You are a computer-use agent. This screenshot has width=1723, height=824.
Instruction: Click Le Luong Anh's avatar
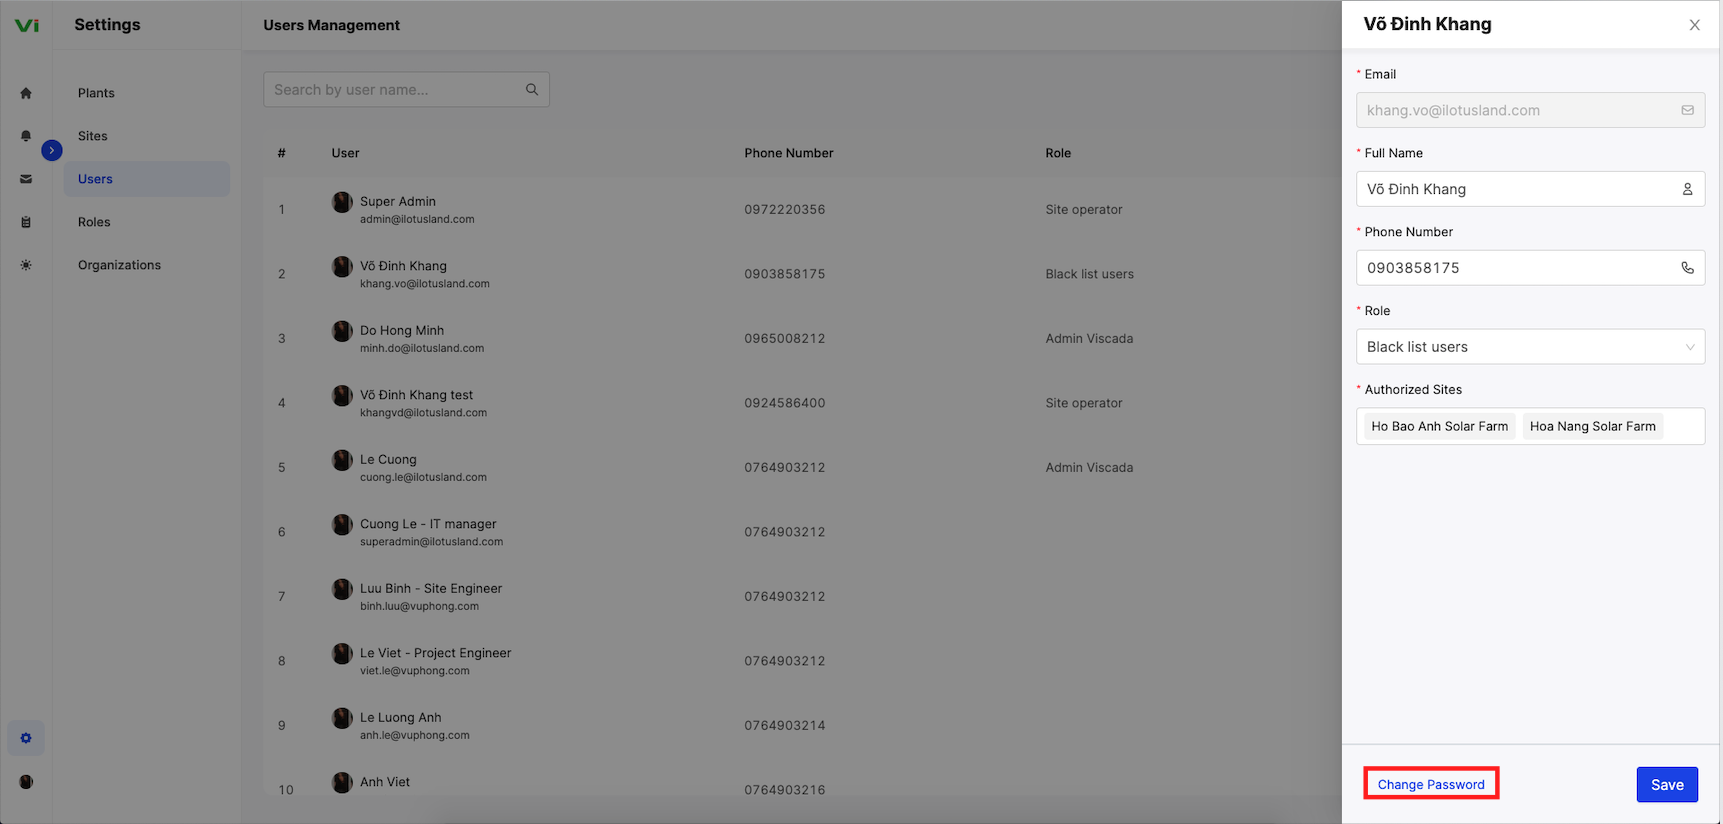pyautogui.click(x=342, y=718)
